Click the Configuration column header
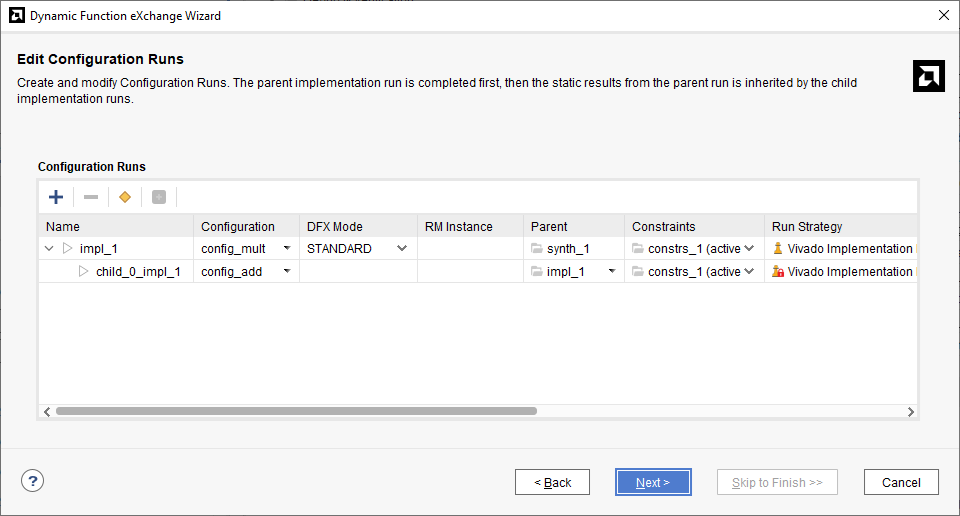The width and height of the screenshot is (960, 516). (238, 227)
